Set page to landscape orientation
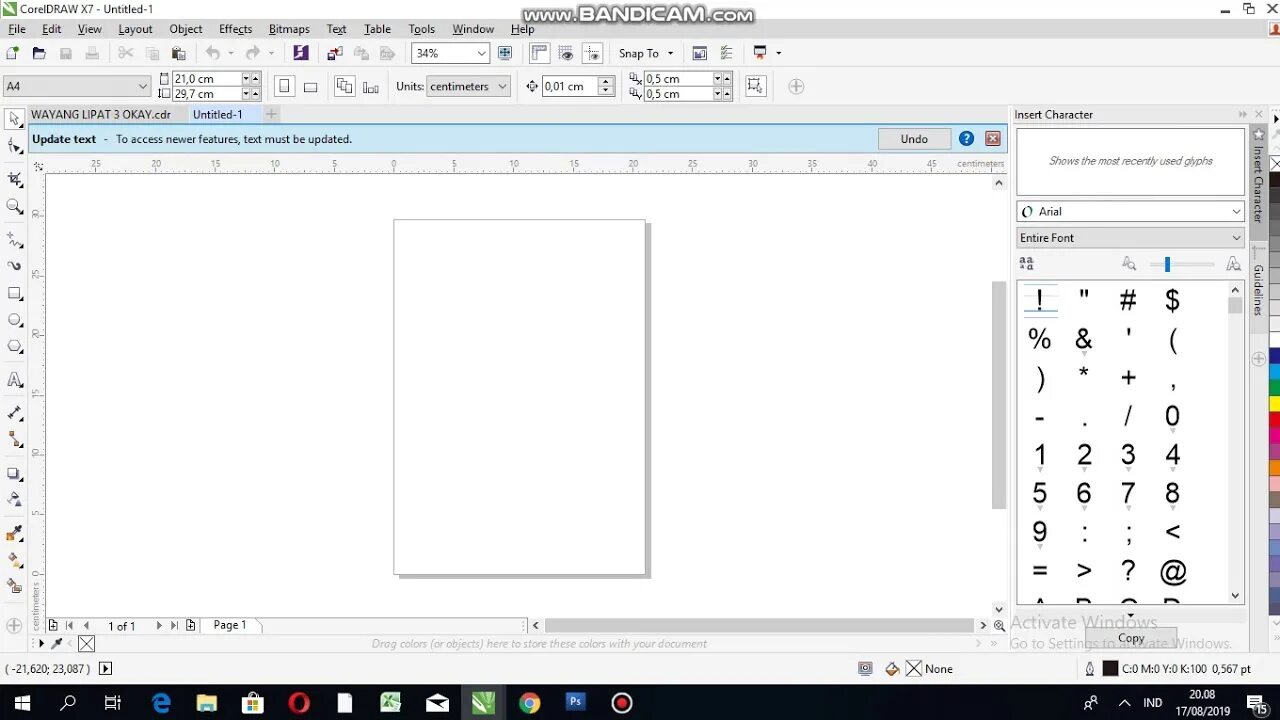 pos(310,86)
